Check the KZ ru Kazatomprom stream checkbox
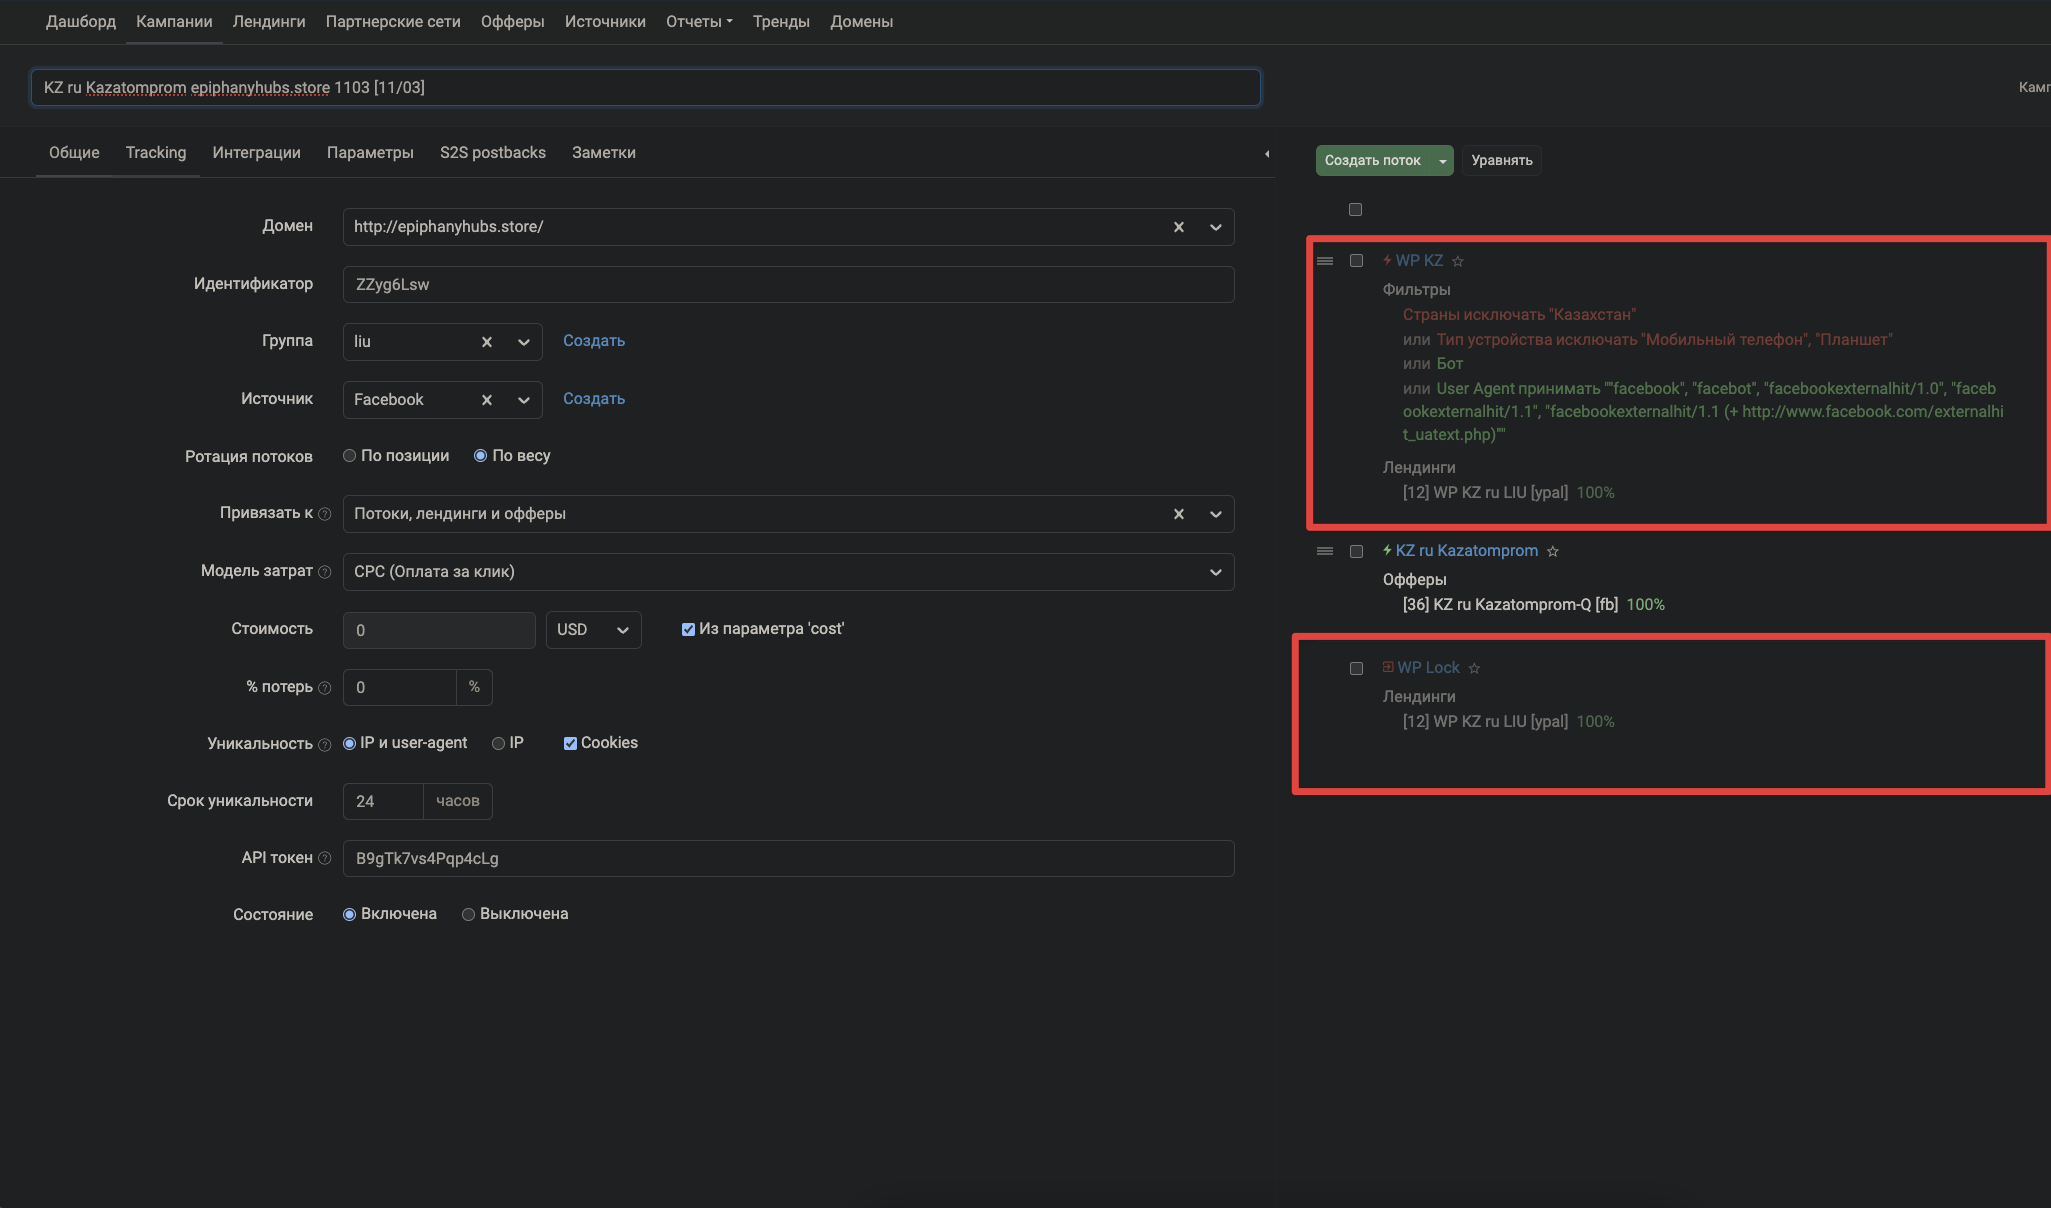 [x=1356, y=551]
